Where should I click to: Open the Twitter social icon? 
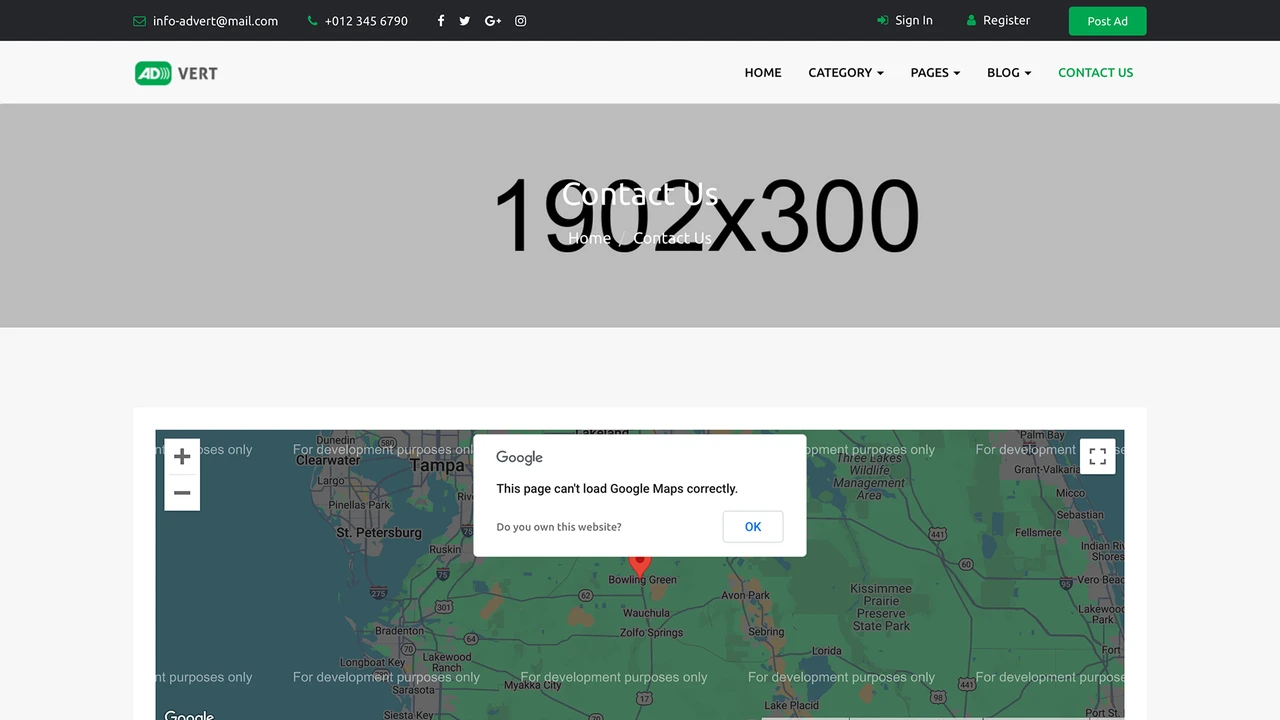point(465,21)
